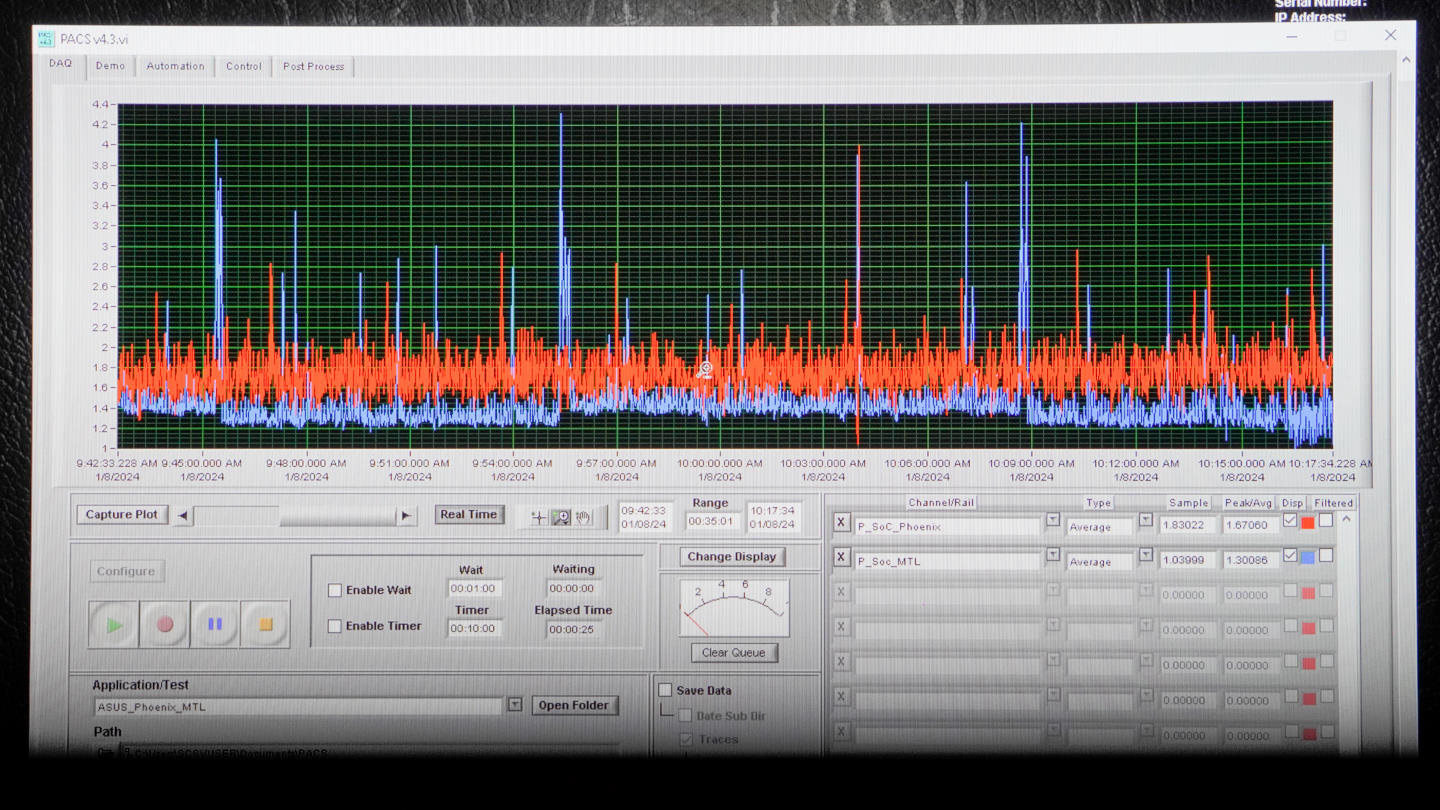The height and width of the screenshot is (810, 1440).
Task: Click the Change Display button
Action: point(731,557)
